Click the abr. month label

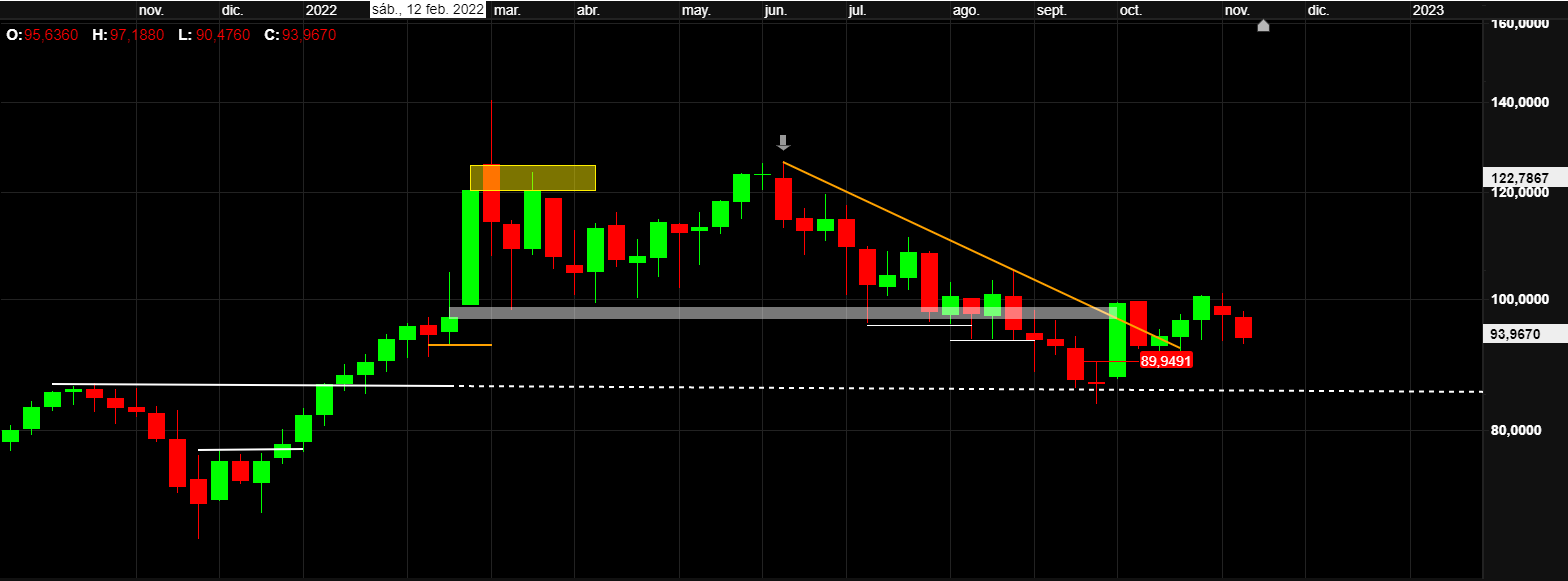pyautogui.click(x=589, y=10)
